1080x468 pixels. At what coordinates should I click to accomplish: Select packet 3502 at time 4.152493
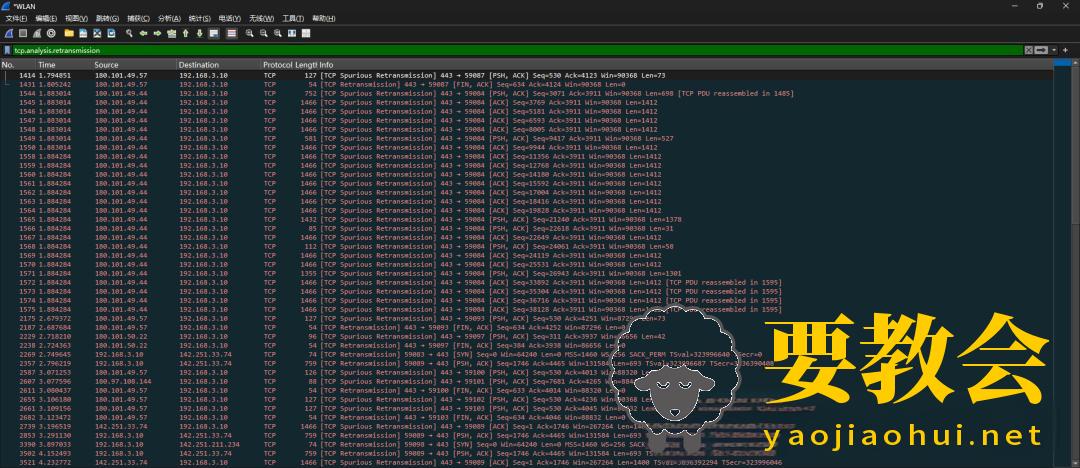(527, 454)
